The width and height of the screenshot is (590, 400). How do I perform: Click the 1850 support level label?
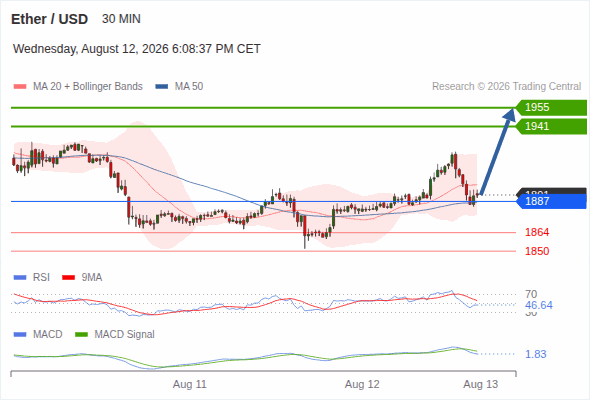537,251
